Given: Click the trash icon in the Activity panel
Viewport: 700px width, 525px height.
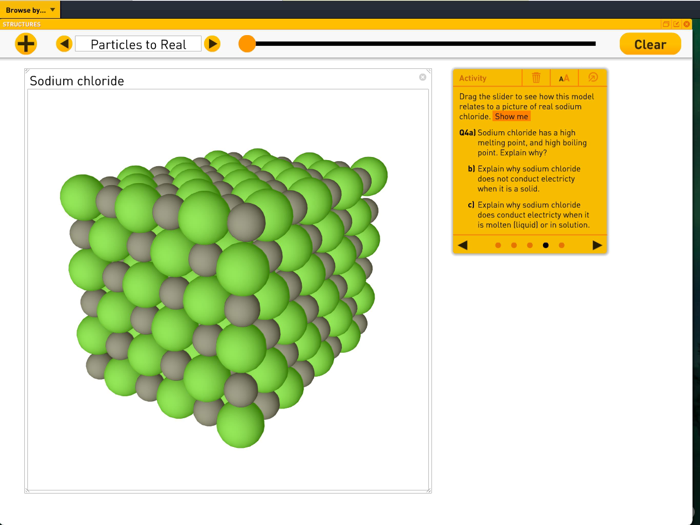Looking at the screenshot, I should pyautogui.click(x=536, y=78).
